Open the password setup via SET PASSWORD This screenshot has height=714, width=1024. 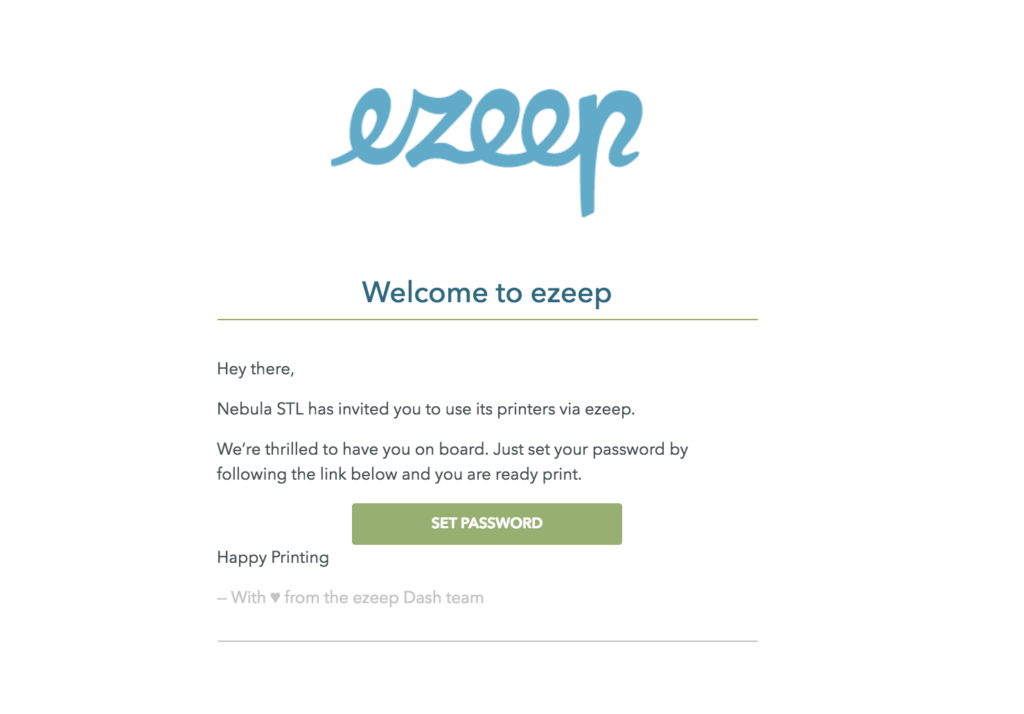click(487, 523)
